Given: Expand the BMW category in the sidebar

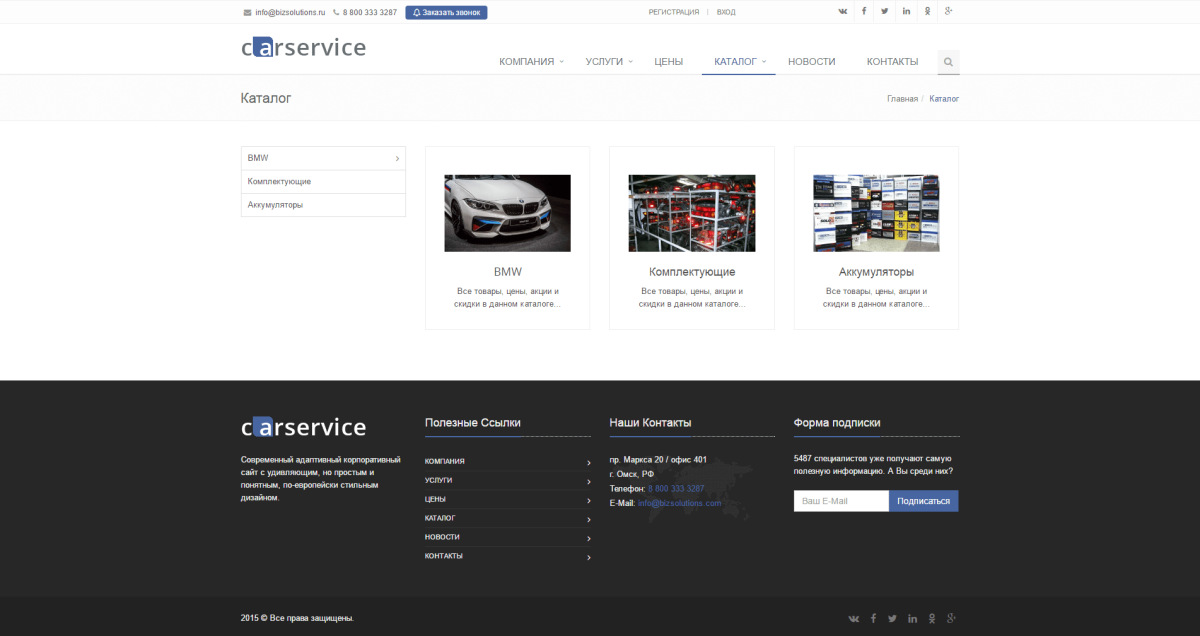Looking at the screenshot, I should click(x=397, y=157).
